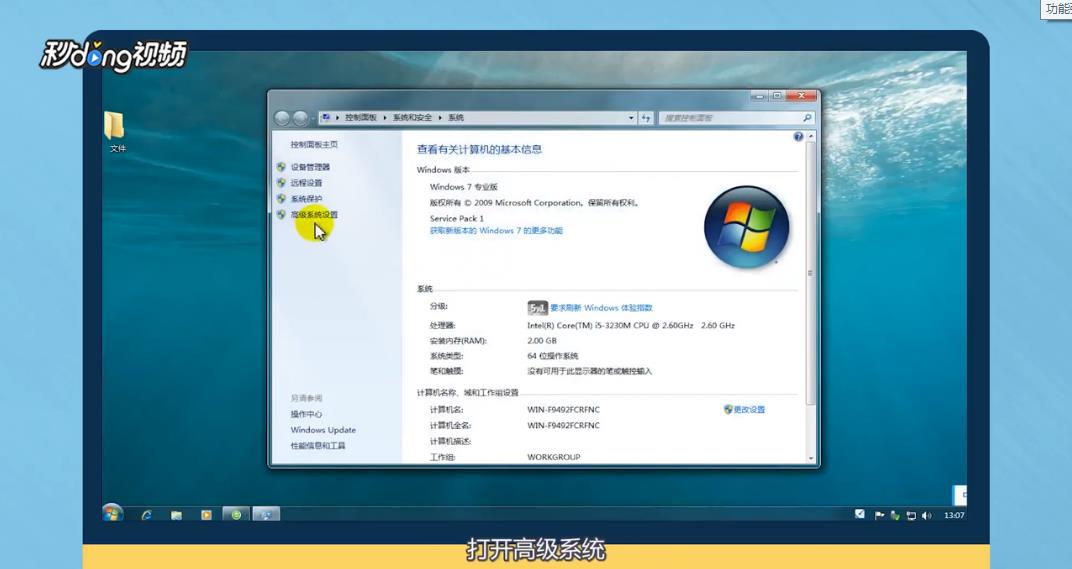The height and width of the screenshot is (569, 1072).
Task: Open Windows Explorer from the taskbar
Action: coord(176,514)
